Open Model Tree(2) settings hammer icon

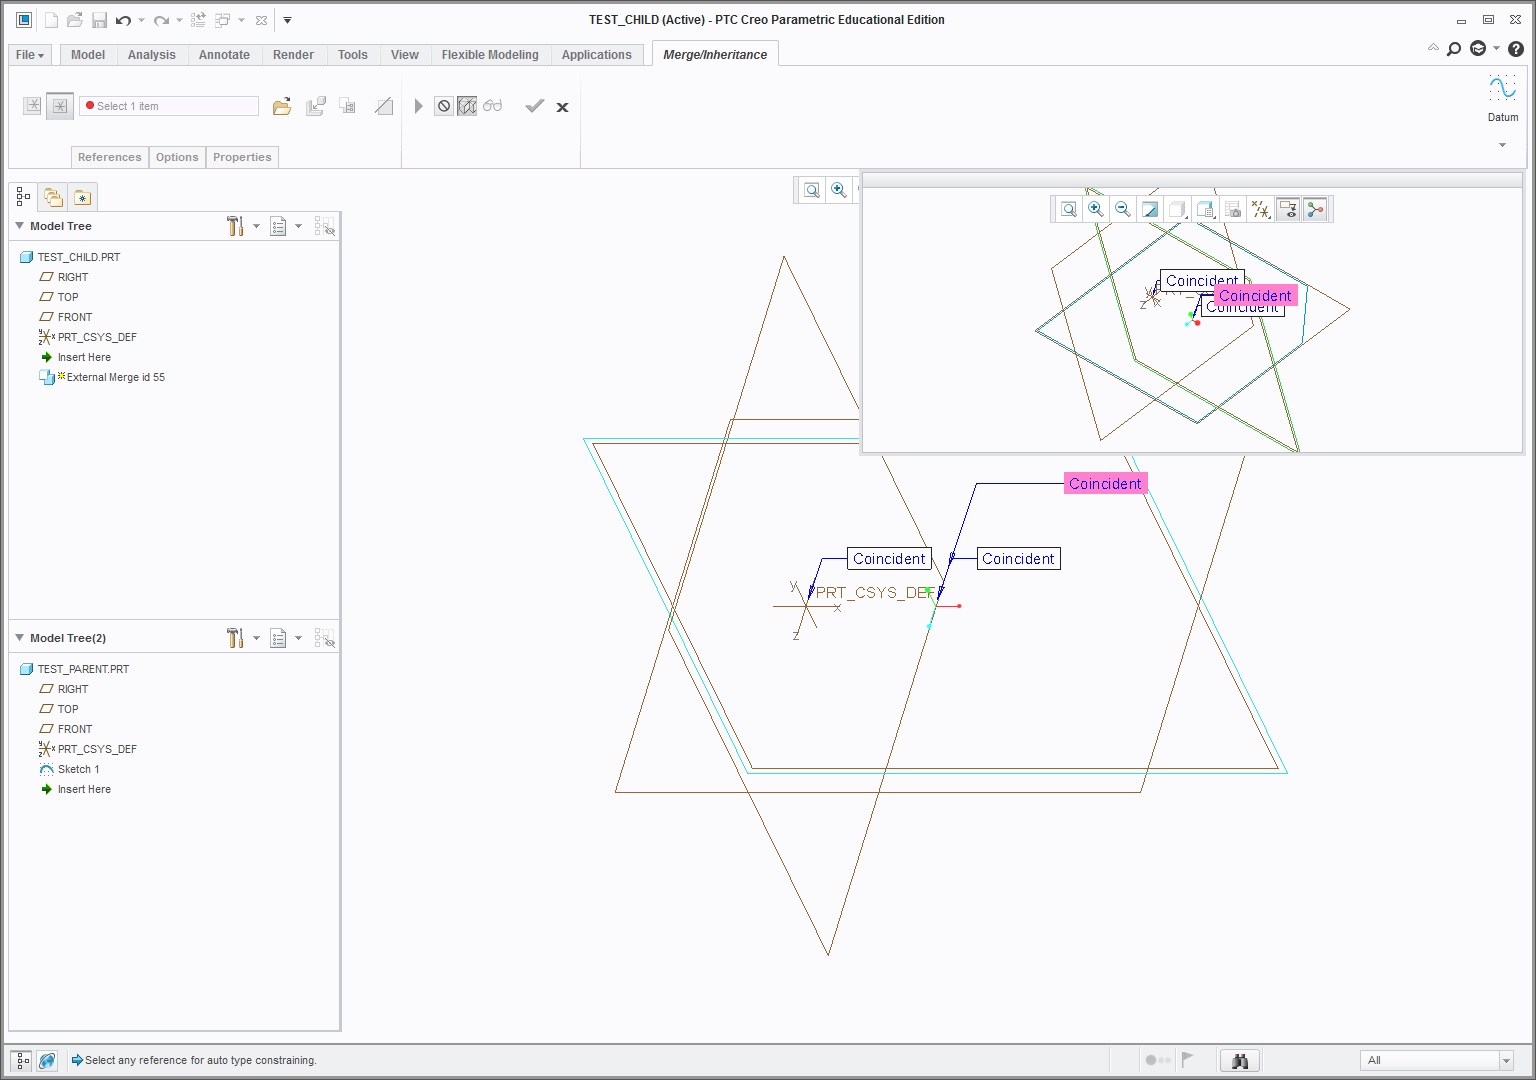point(235,638)
